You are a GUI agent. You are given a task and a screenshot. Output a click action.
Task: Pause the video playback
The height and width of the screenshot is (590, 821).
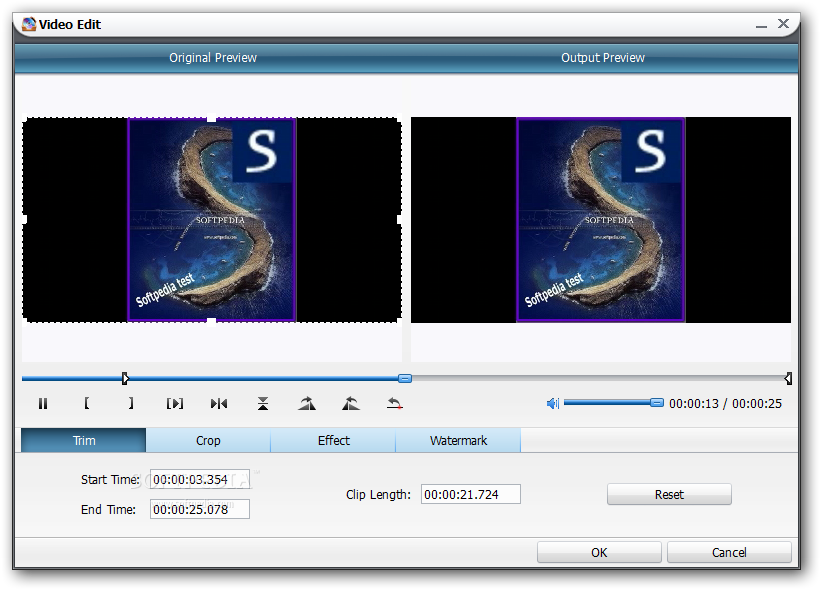coord(43,404)
